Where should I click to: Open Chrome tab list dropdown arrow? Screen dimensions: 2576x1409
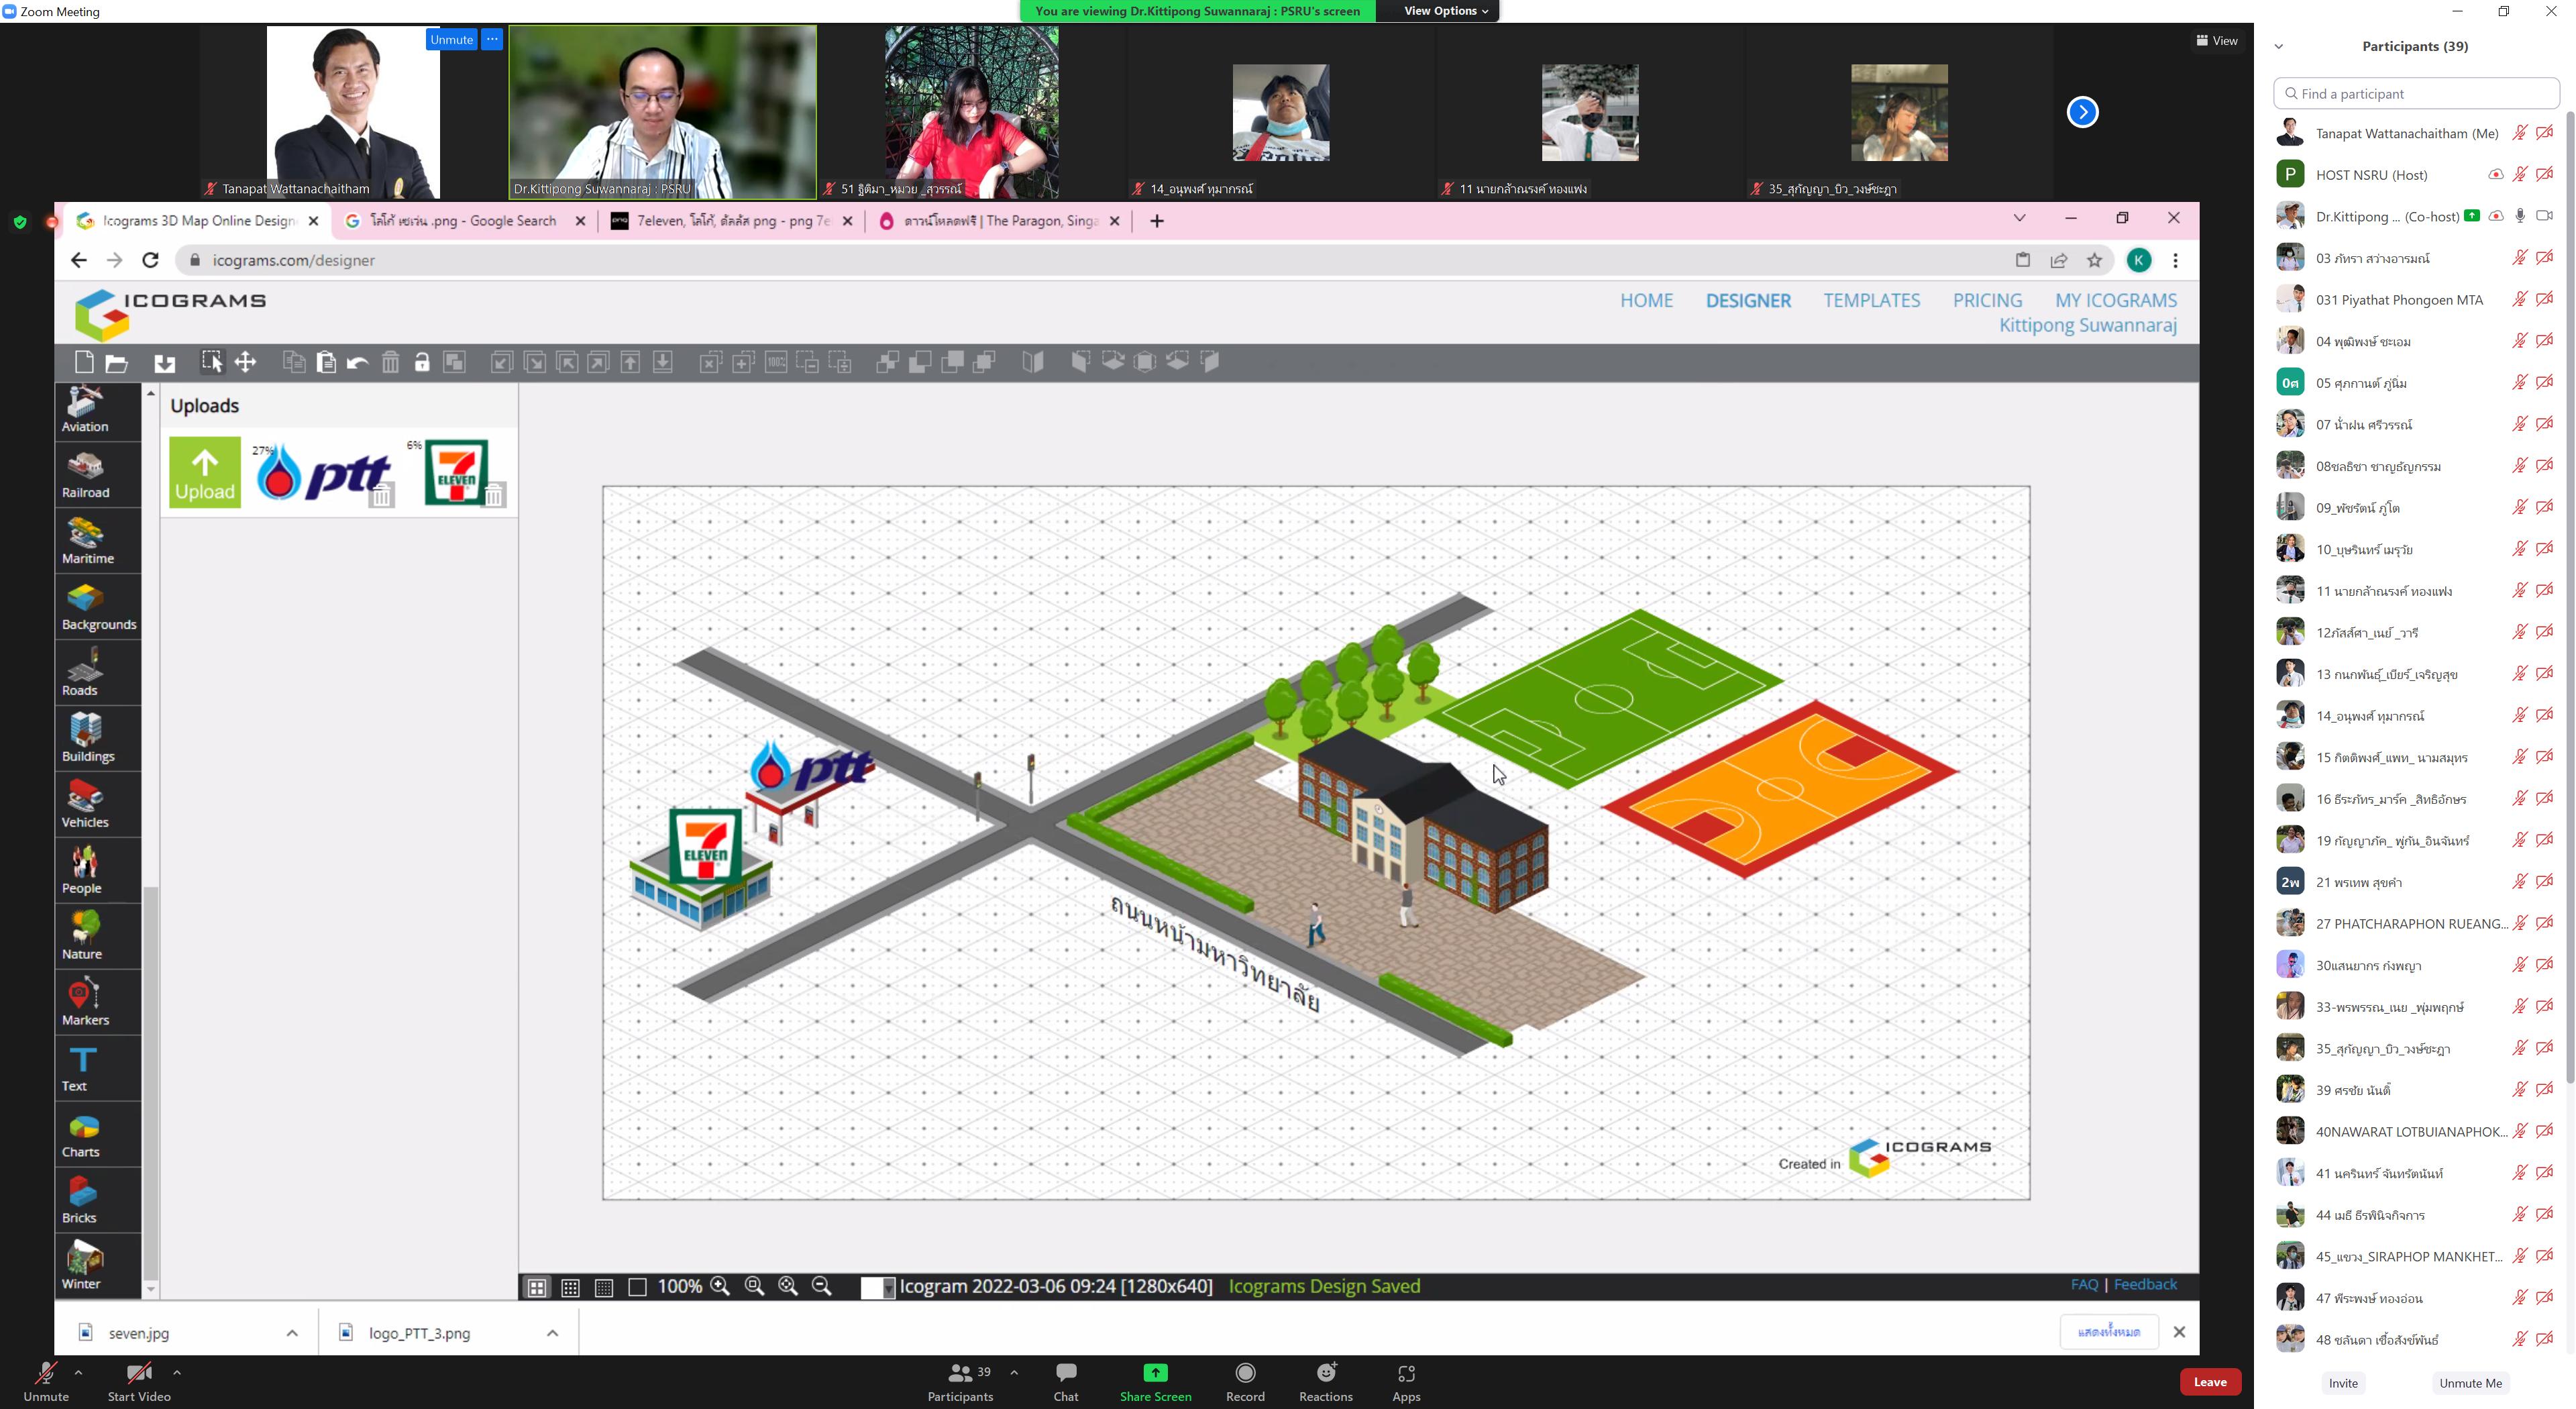(2019, 218)
